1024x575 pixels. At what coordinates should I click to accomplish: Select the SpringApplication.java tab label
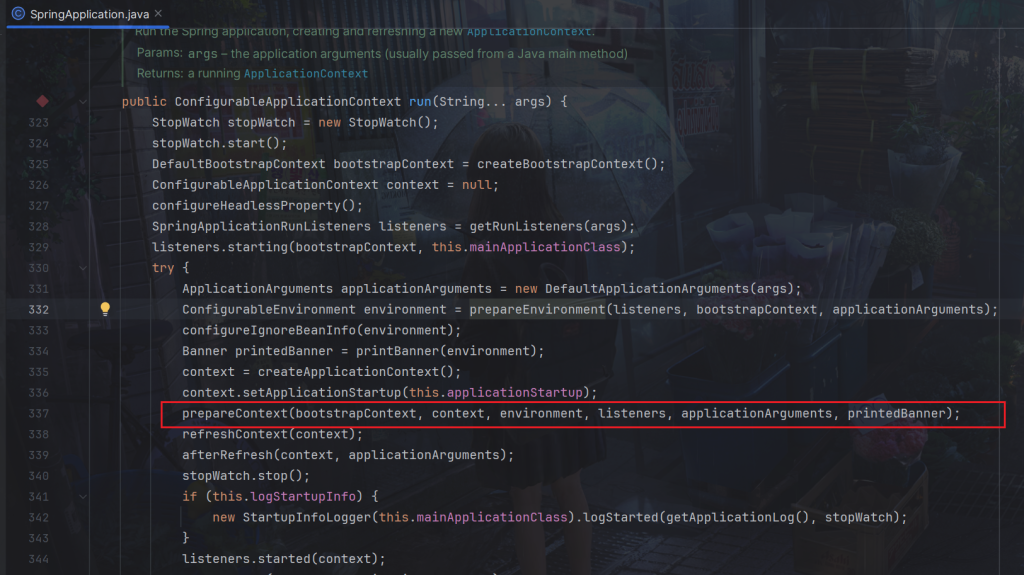point(90,14)
